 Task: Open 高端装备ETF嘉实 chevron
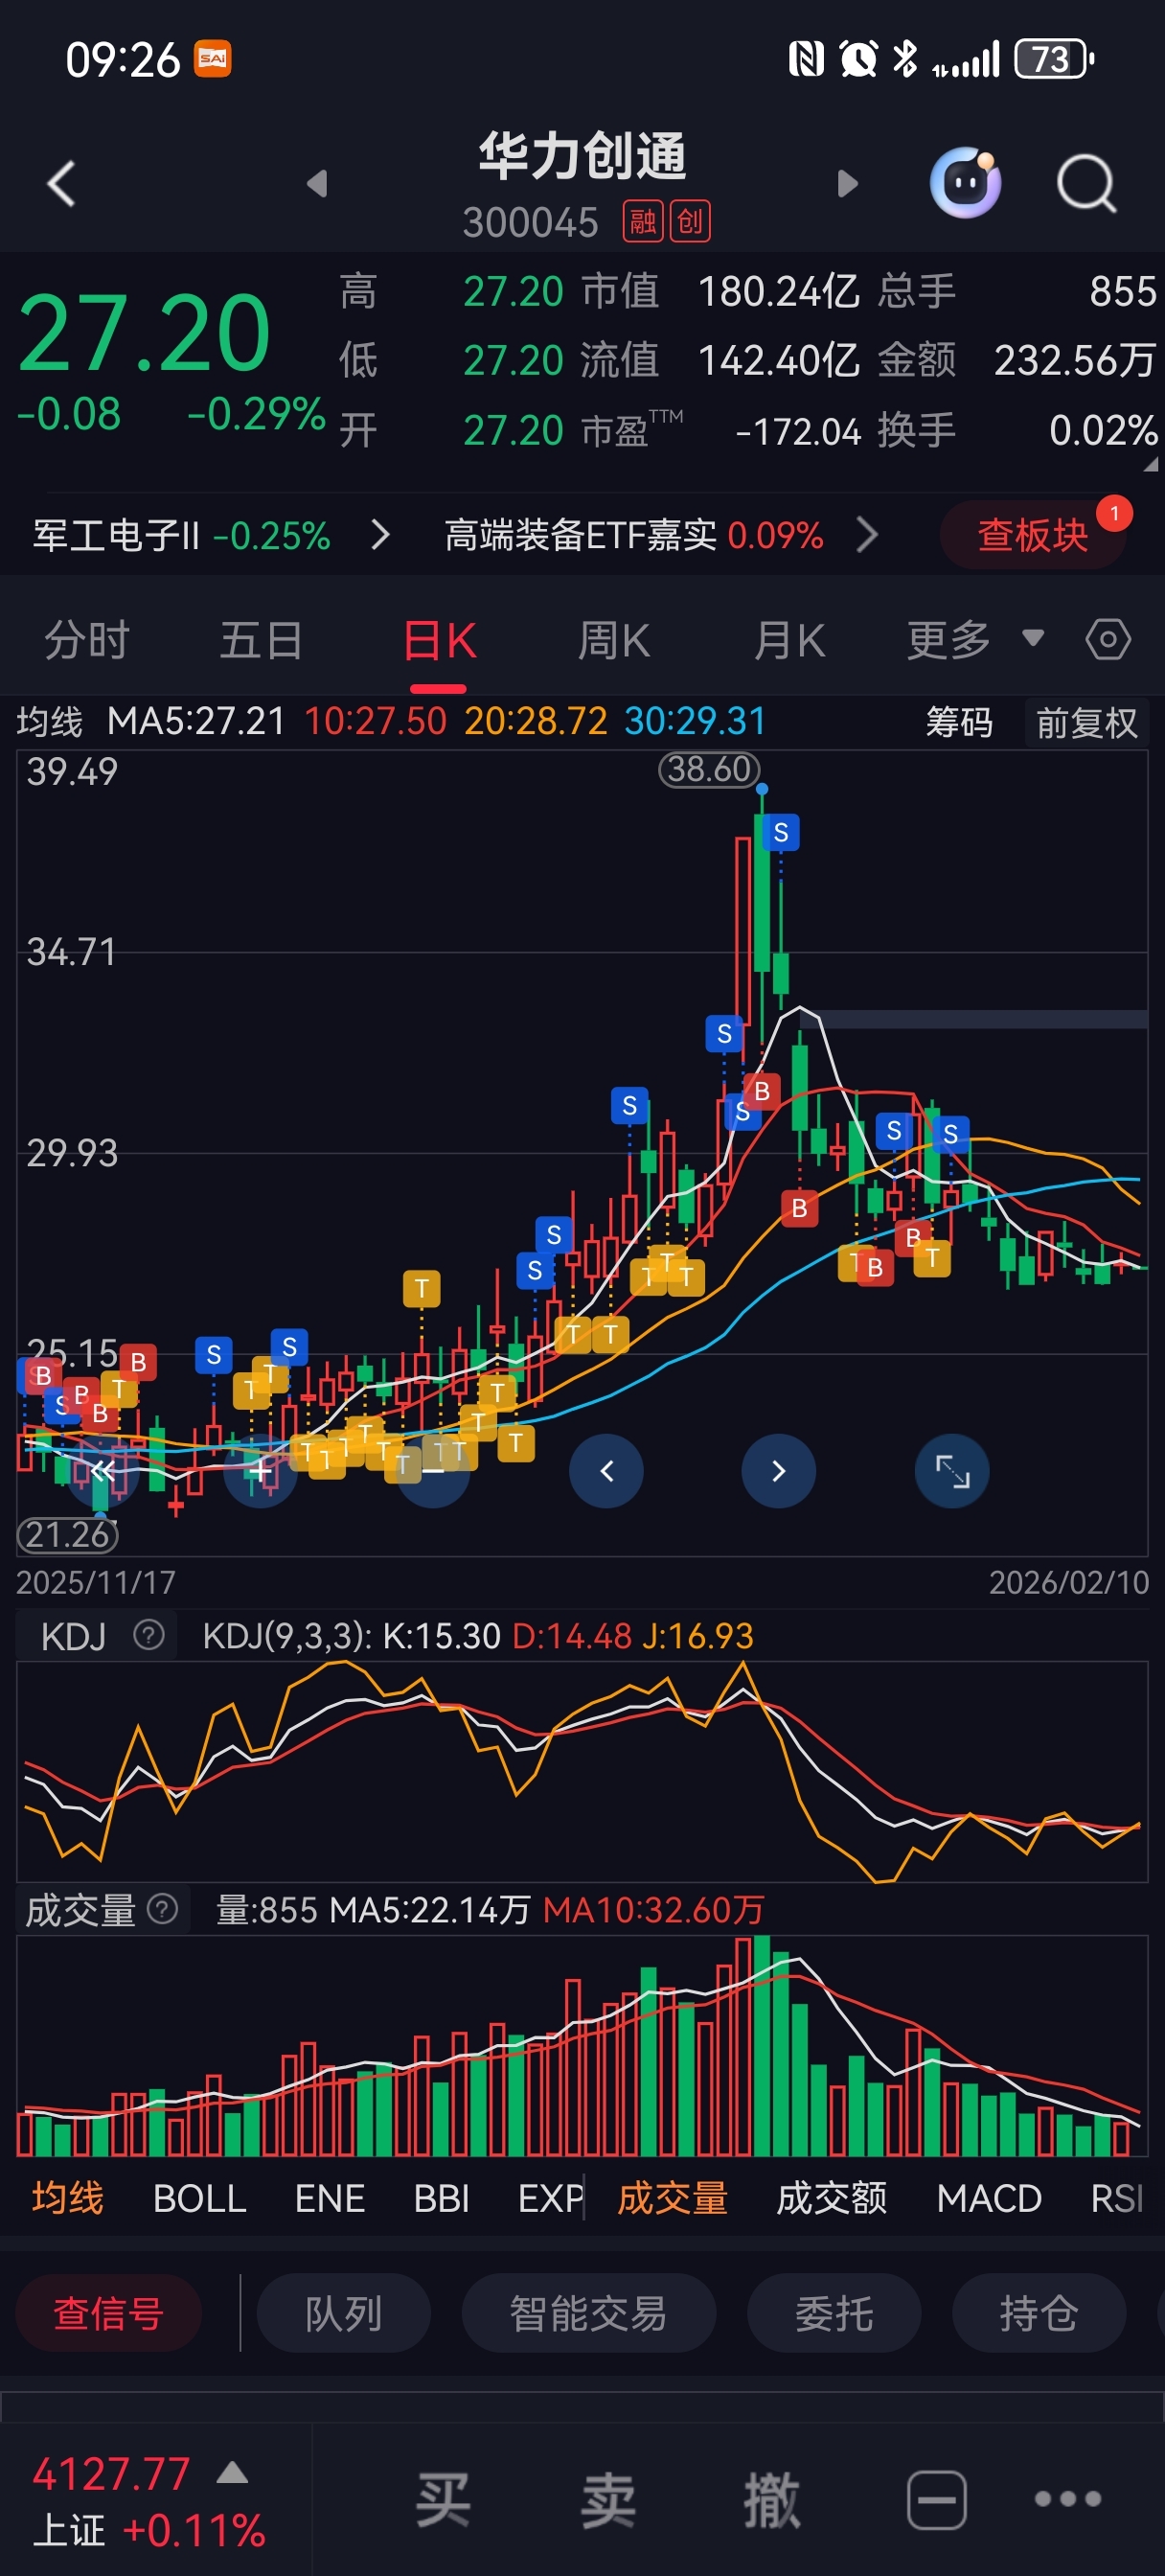pyautogui.click(x=867, y=535)
